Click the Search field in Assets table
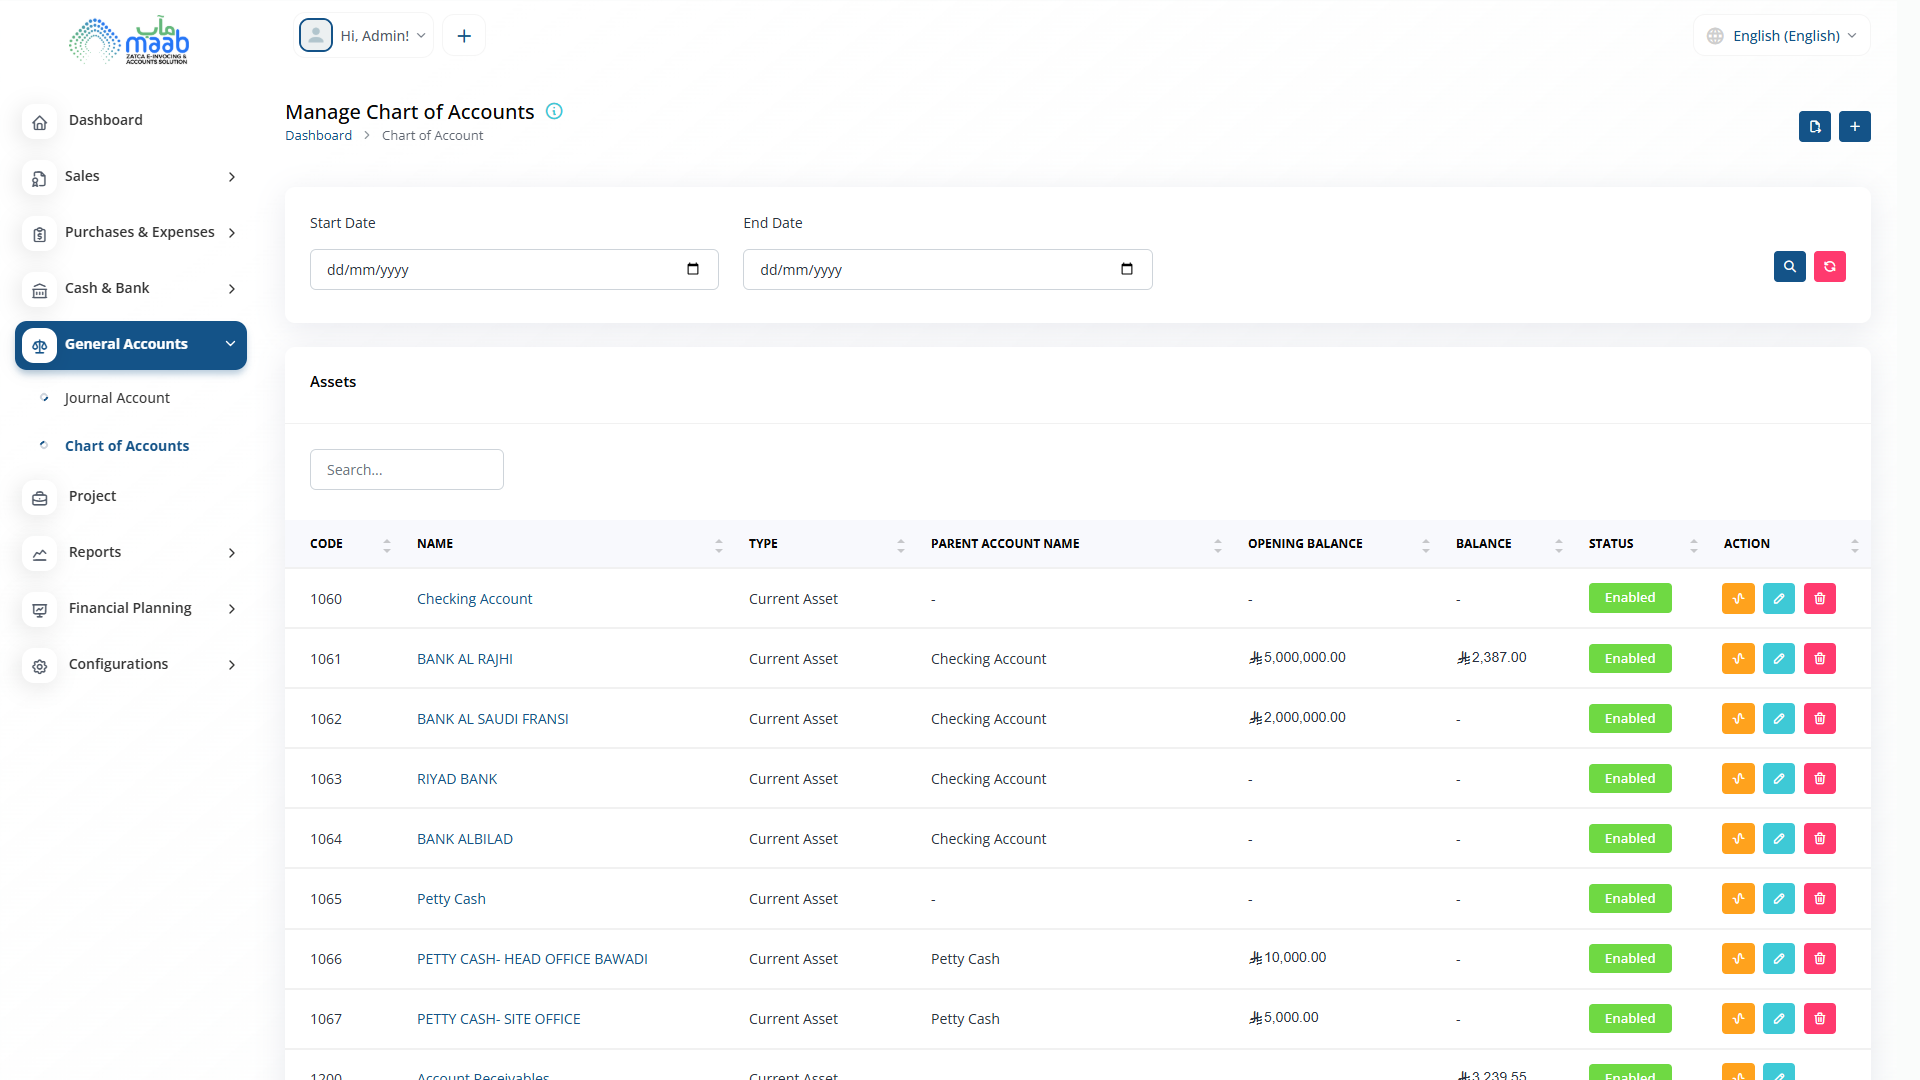Viewport: 1920px width, 1080px height. 407,470
